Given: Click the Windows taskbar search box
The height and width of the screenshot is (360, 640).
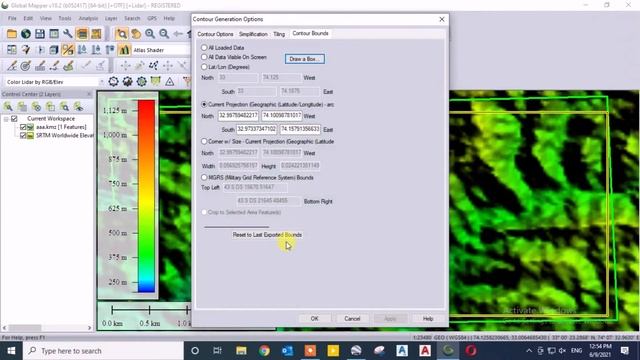Looking at the screenshot, I should (x=103, y=351).
